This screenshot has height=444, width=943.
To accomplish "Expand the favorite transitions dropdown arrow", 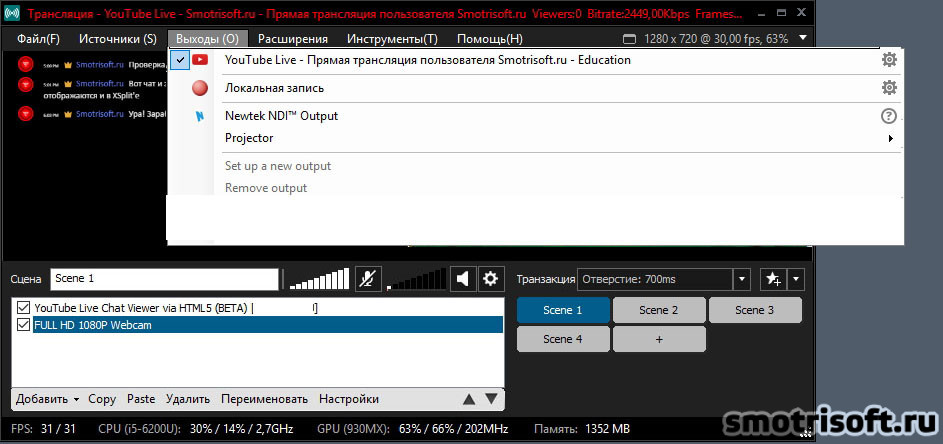I will point(796,279).
